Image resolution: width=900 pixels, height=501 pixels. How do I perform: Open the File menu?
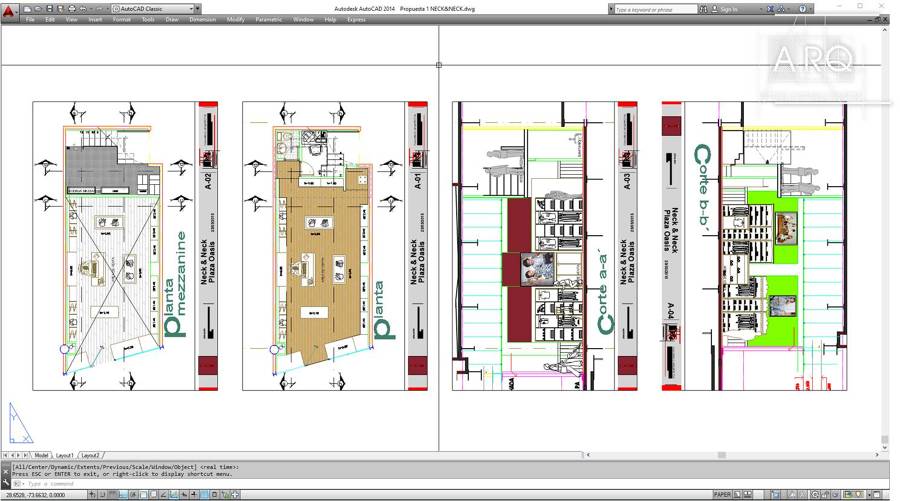coord(30,20)
